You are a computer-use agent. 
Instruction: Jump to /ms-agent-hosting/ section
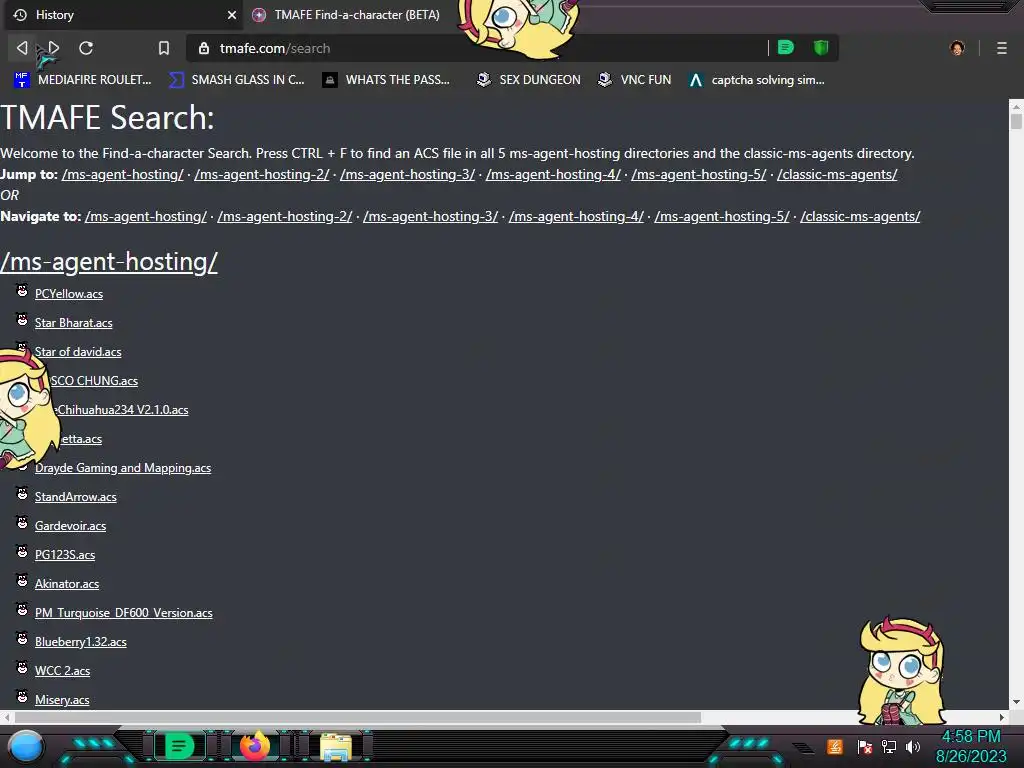(x=122, y=174)
